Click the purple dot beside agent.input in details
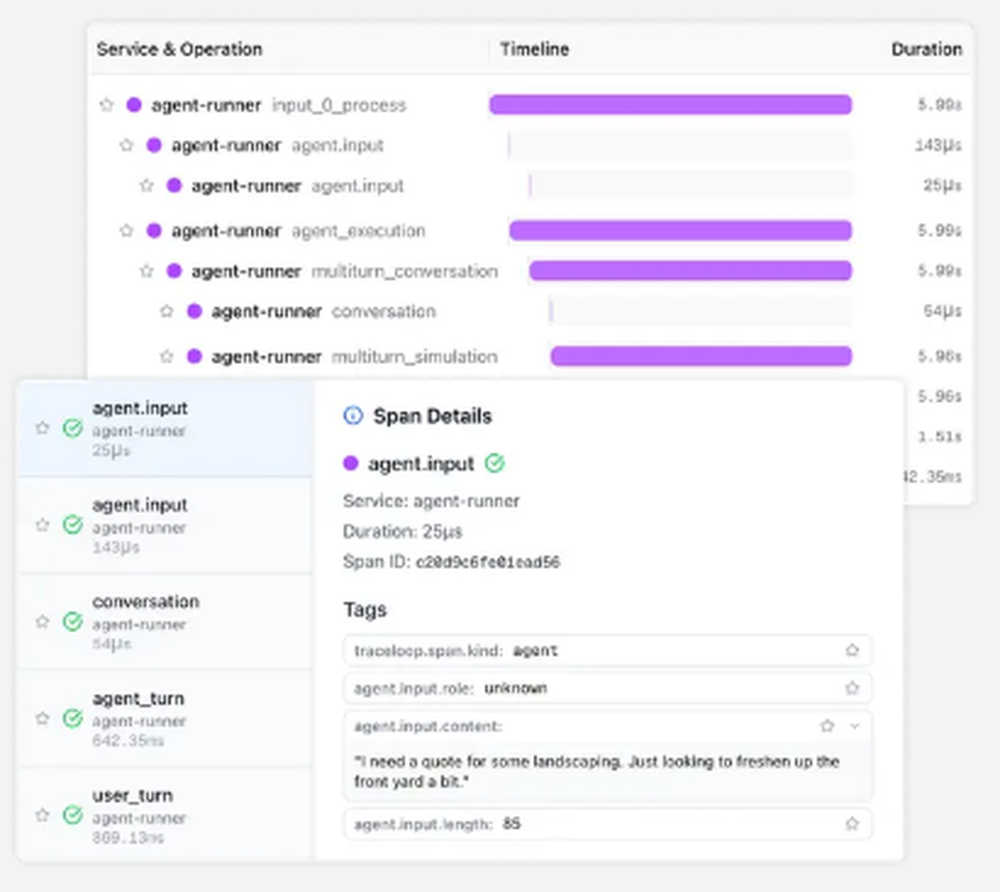Image resolution: width=1000 pixels, height=892 pixels. pos(350,463)
